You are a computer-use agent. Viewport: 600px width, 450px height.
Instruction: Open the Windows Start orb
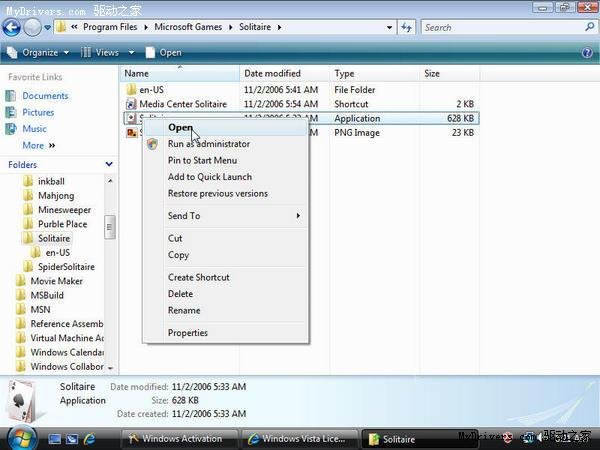(22, 437)
